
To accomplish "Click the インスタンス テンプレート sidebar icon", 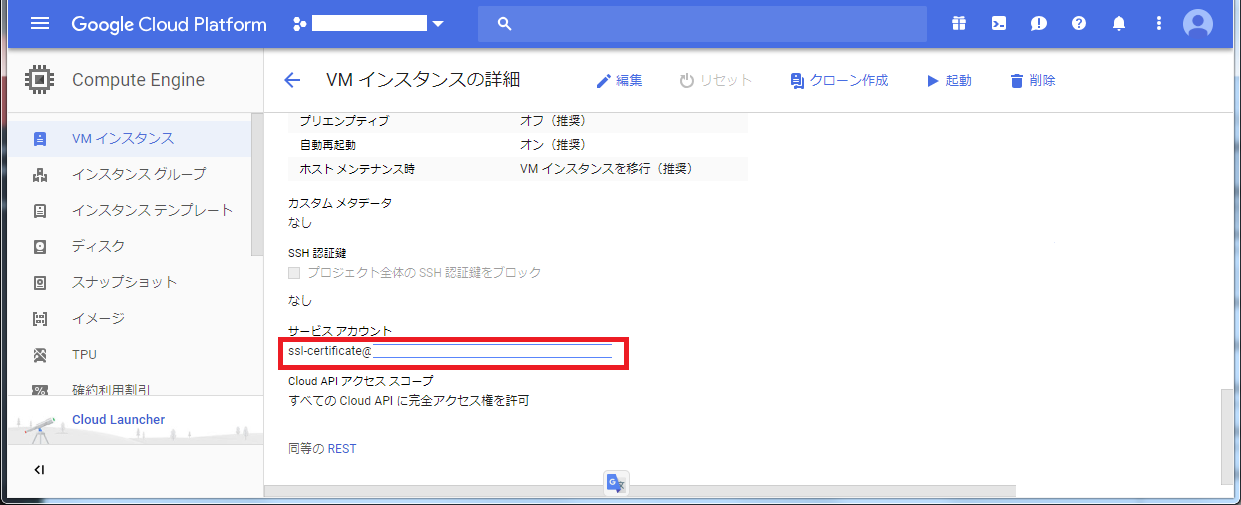I will tap(40, 210).
